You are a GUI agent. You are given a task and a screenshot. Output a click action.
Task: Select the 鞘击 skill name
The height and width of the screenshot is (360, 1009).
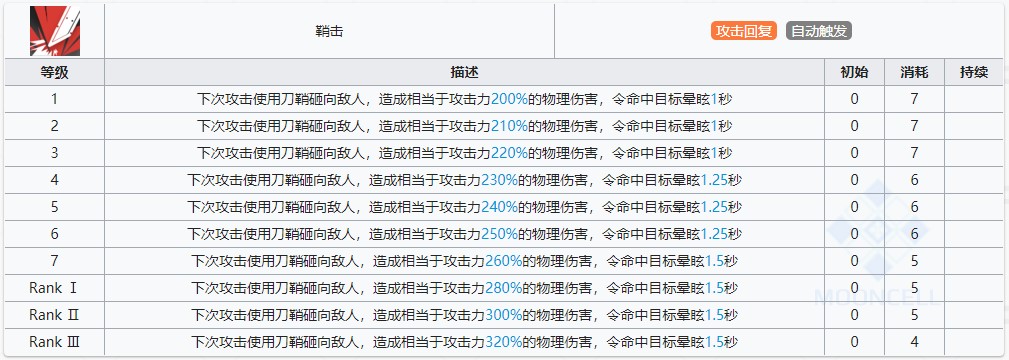329,31
